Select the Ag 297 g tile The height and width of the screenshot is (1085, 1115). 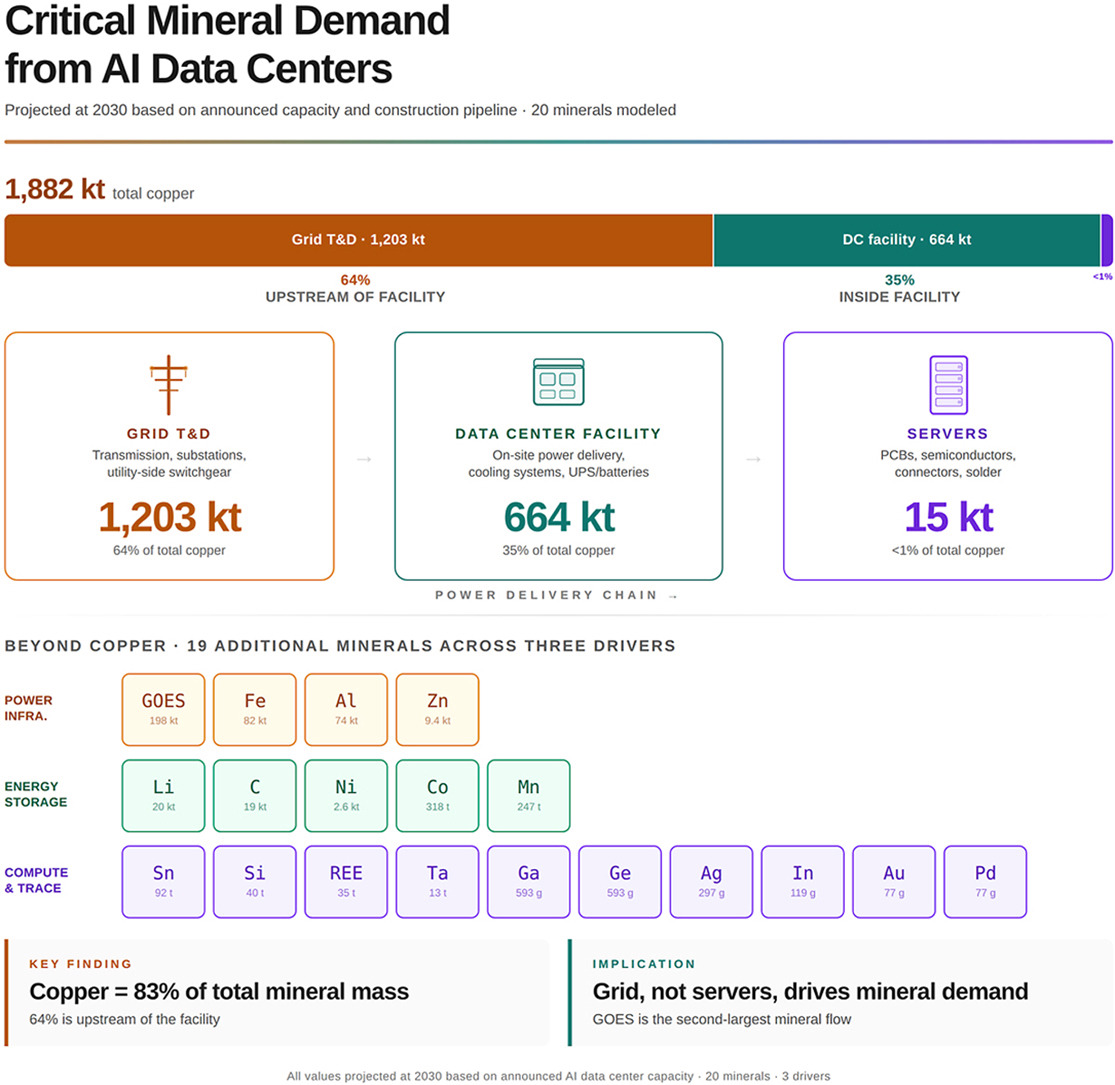[711, 882]
